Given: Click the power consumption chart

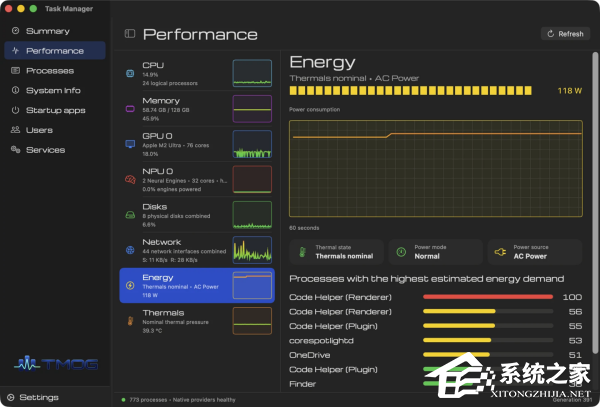Looking at the screenshot, I should [x=436, y=169].
